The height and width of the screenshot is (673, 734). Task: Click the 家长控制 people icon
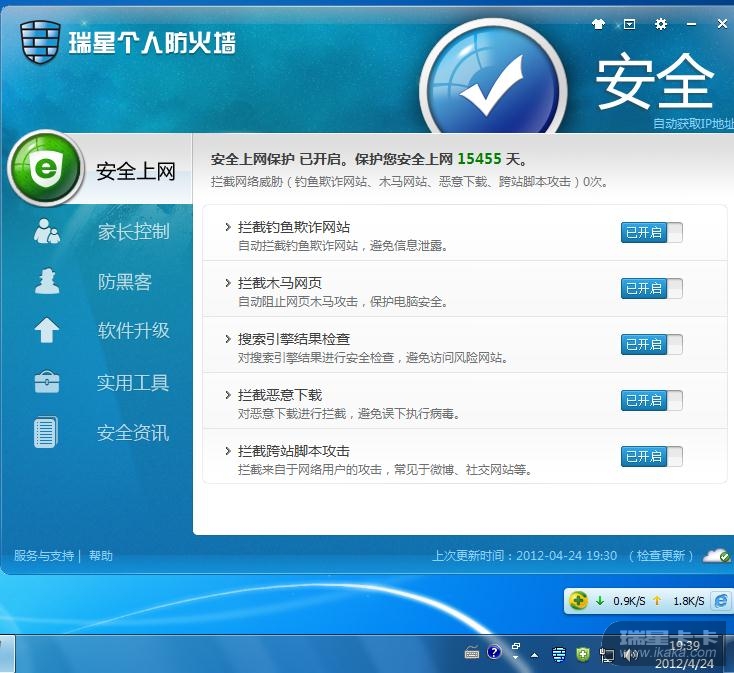pos(47,231)
